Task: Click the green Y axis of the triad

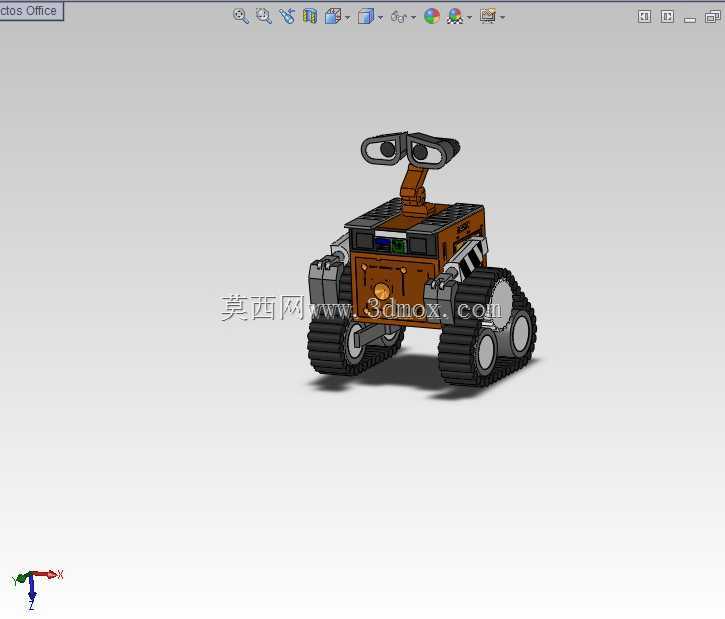Action: [20, 578]
